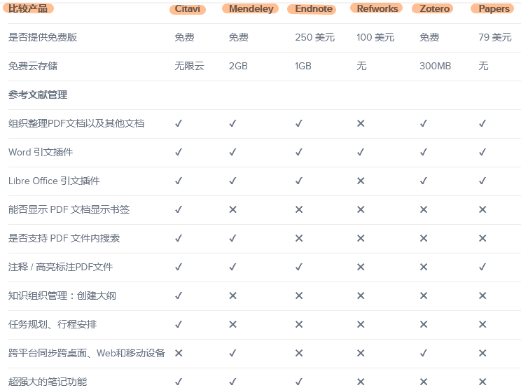Click the 79 美元 Papers price cell

click(495, 37)
